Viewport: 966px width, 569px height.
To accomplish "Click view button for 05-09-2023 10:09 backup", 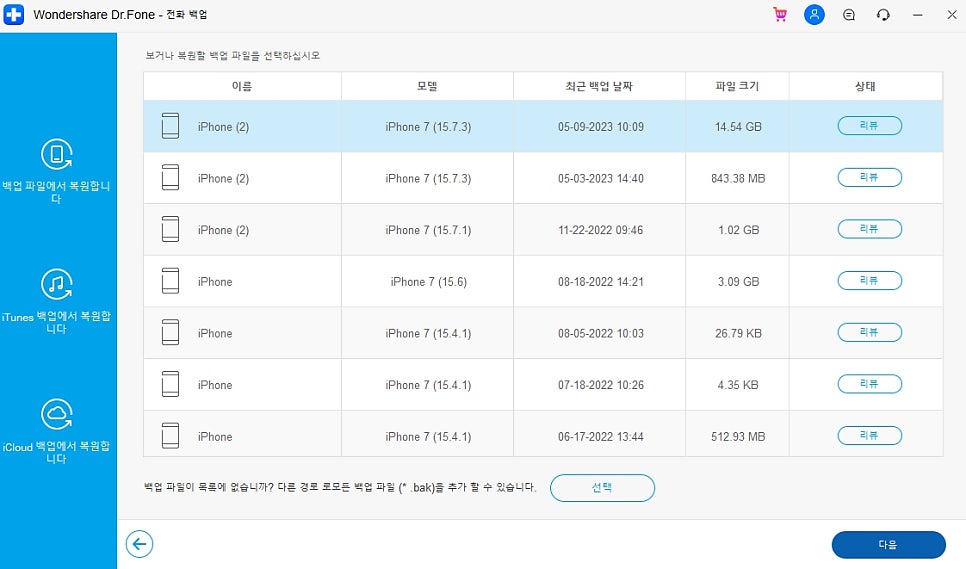I will [869, 126].
